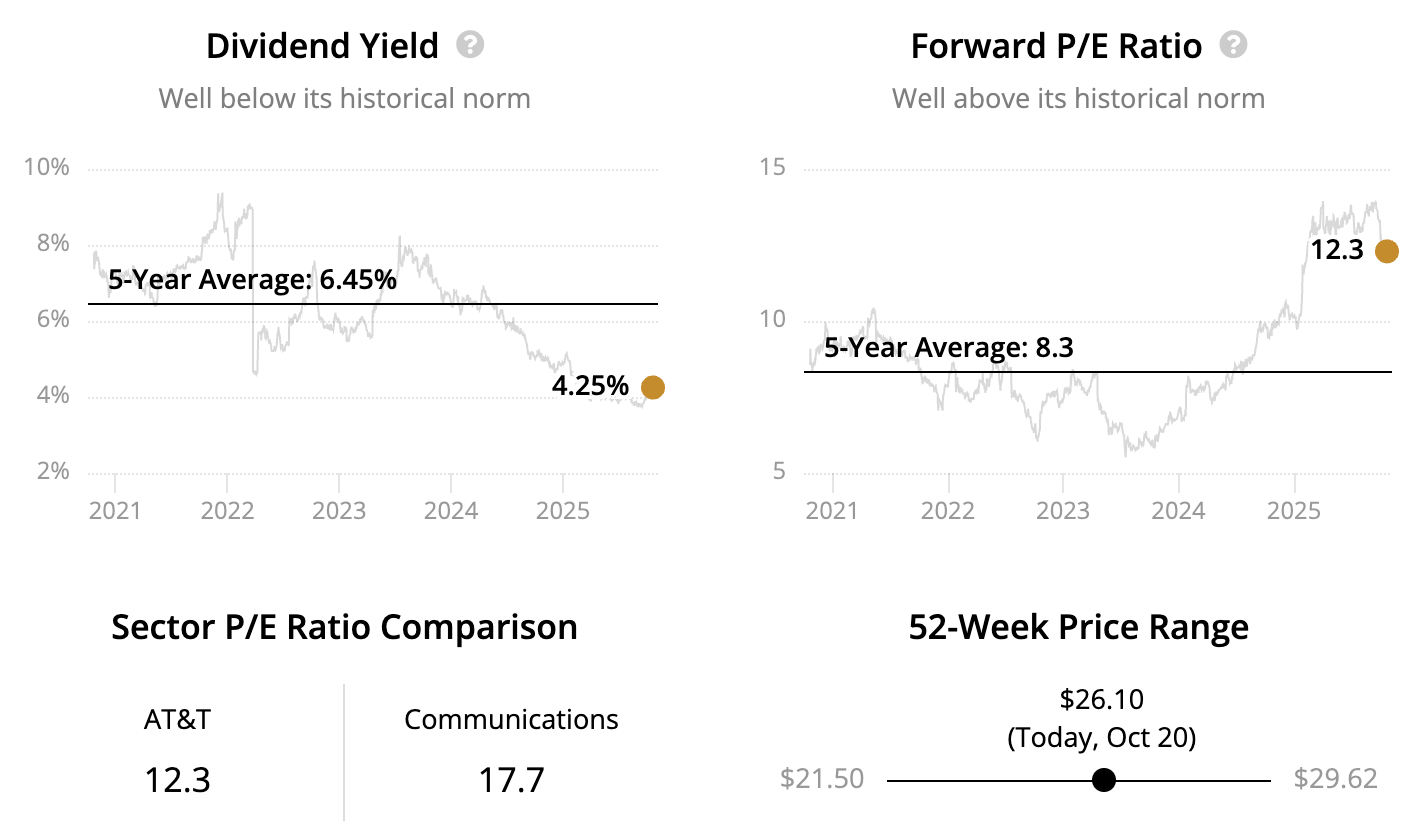Click the black dot on the price range

pos(1104,780)
